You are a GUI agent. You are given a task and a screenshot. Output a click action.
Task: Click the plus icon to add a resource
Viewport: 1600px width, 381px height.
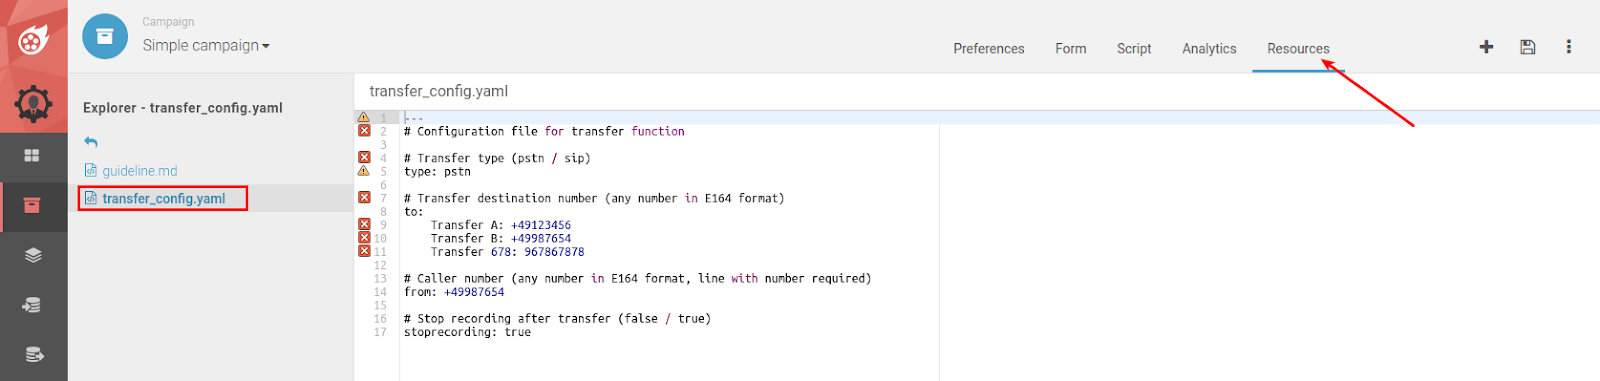(x=1486, y=47)
